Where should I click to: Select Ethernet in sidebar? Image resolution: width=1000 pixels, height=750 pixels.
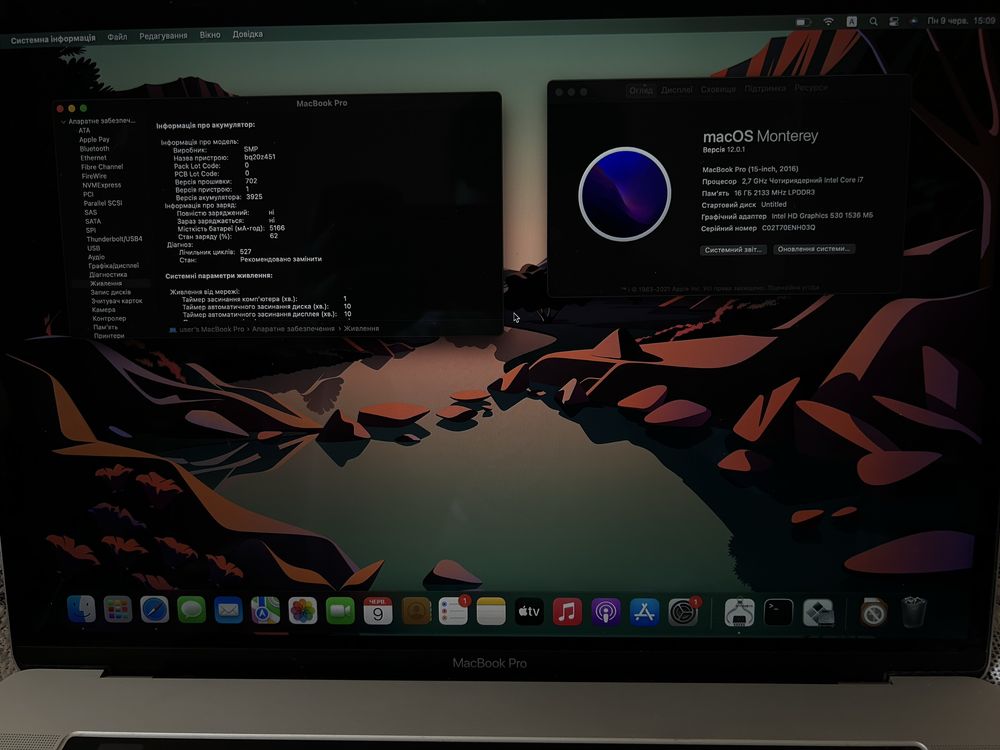[93, 158]
